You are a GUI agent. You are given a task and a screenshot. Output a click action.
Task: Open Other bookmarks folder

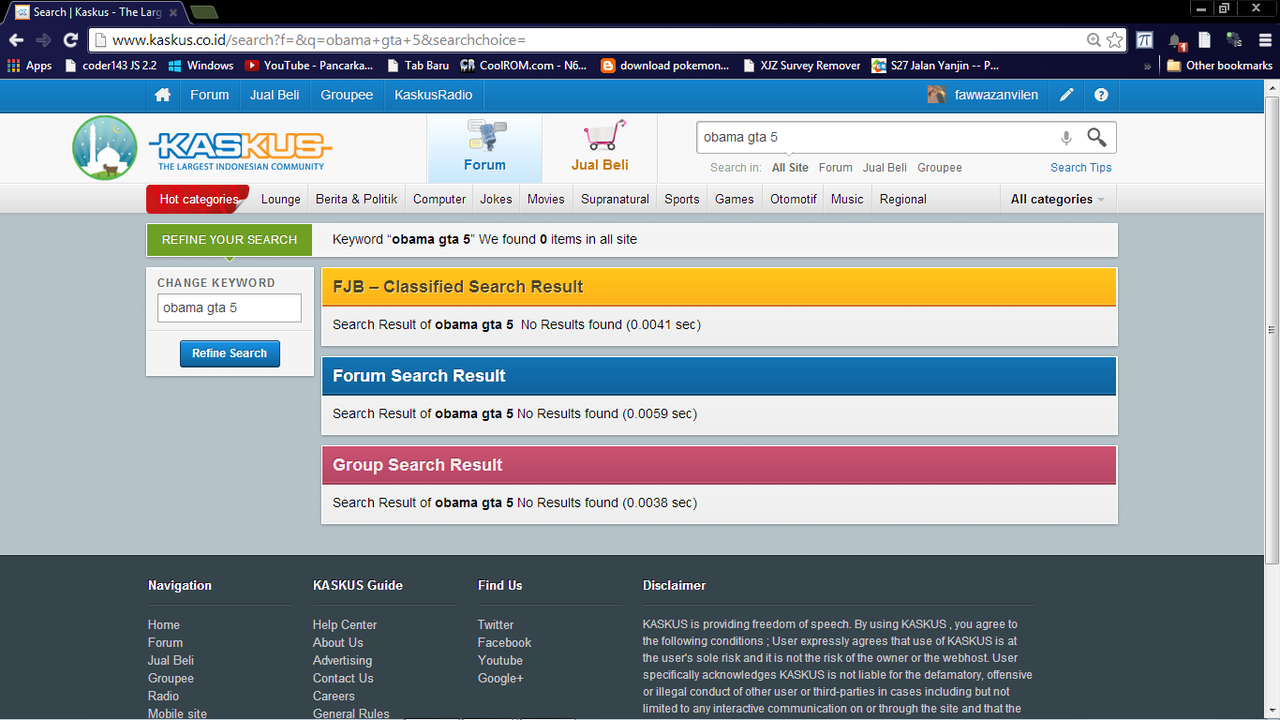coord(1219,65)
